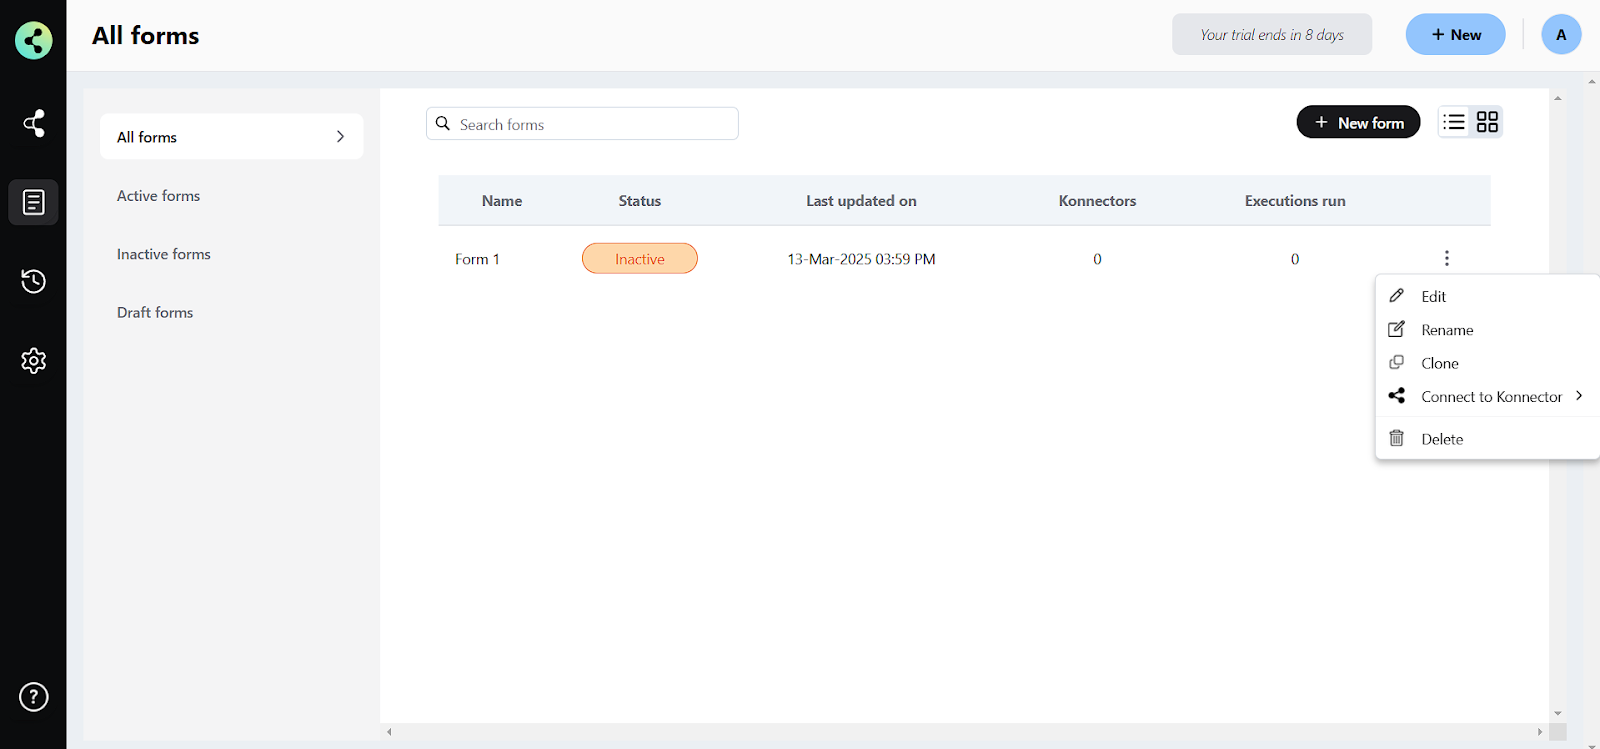Expand the All forms chevron
Image resolution: width=1600 pixels, height=749 pixels.
340,136
